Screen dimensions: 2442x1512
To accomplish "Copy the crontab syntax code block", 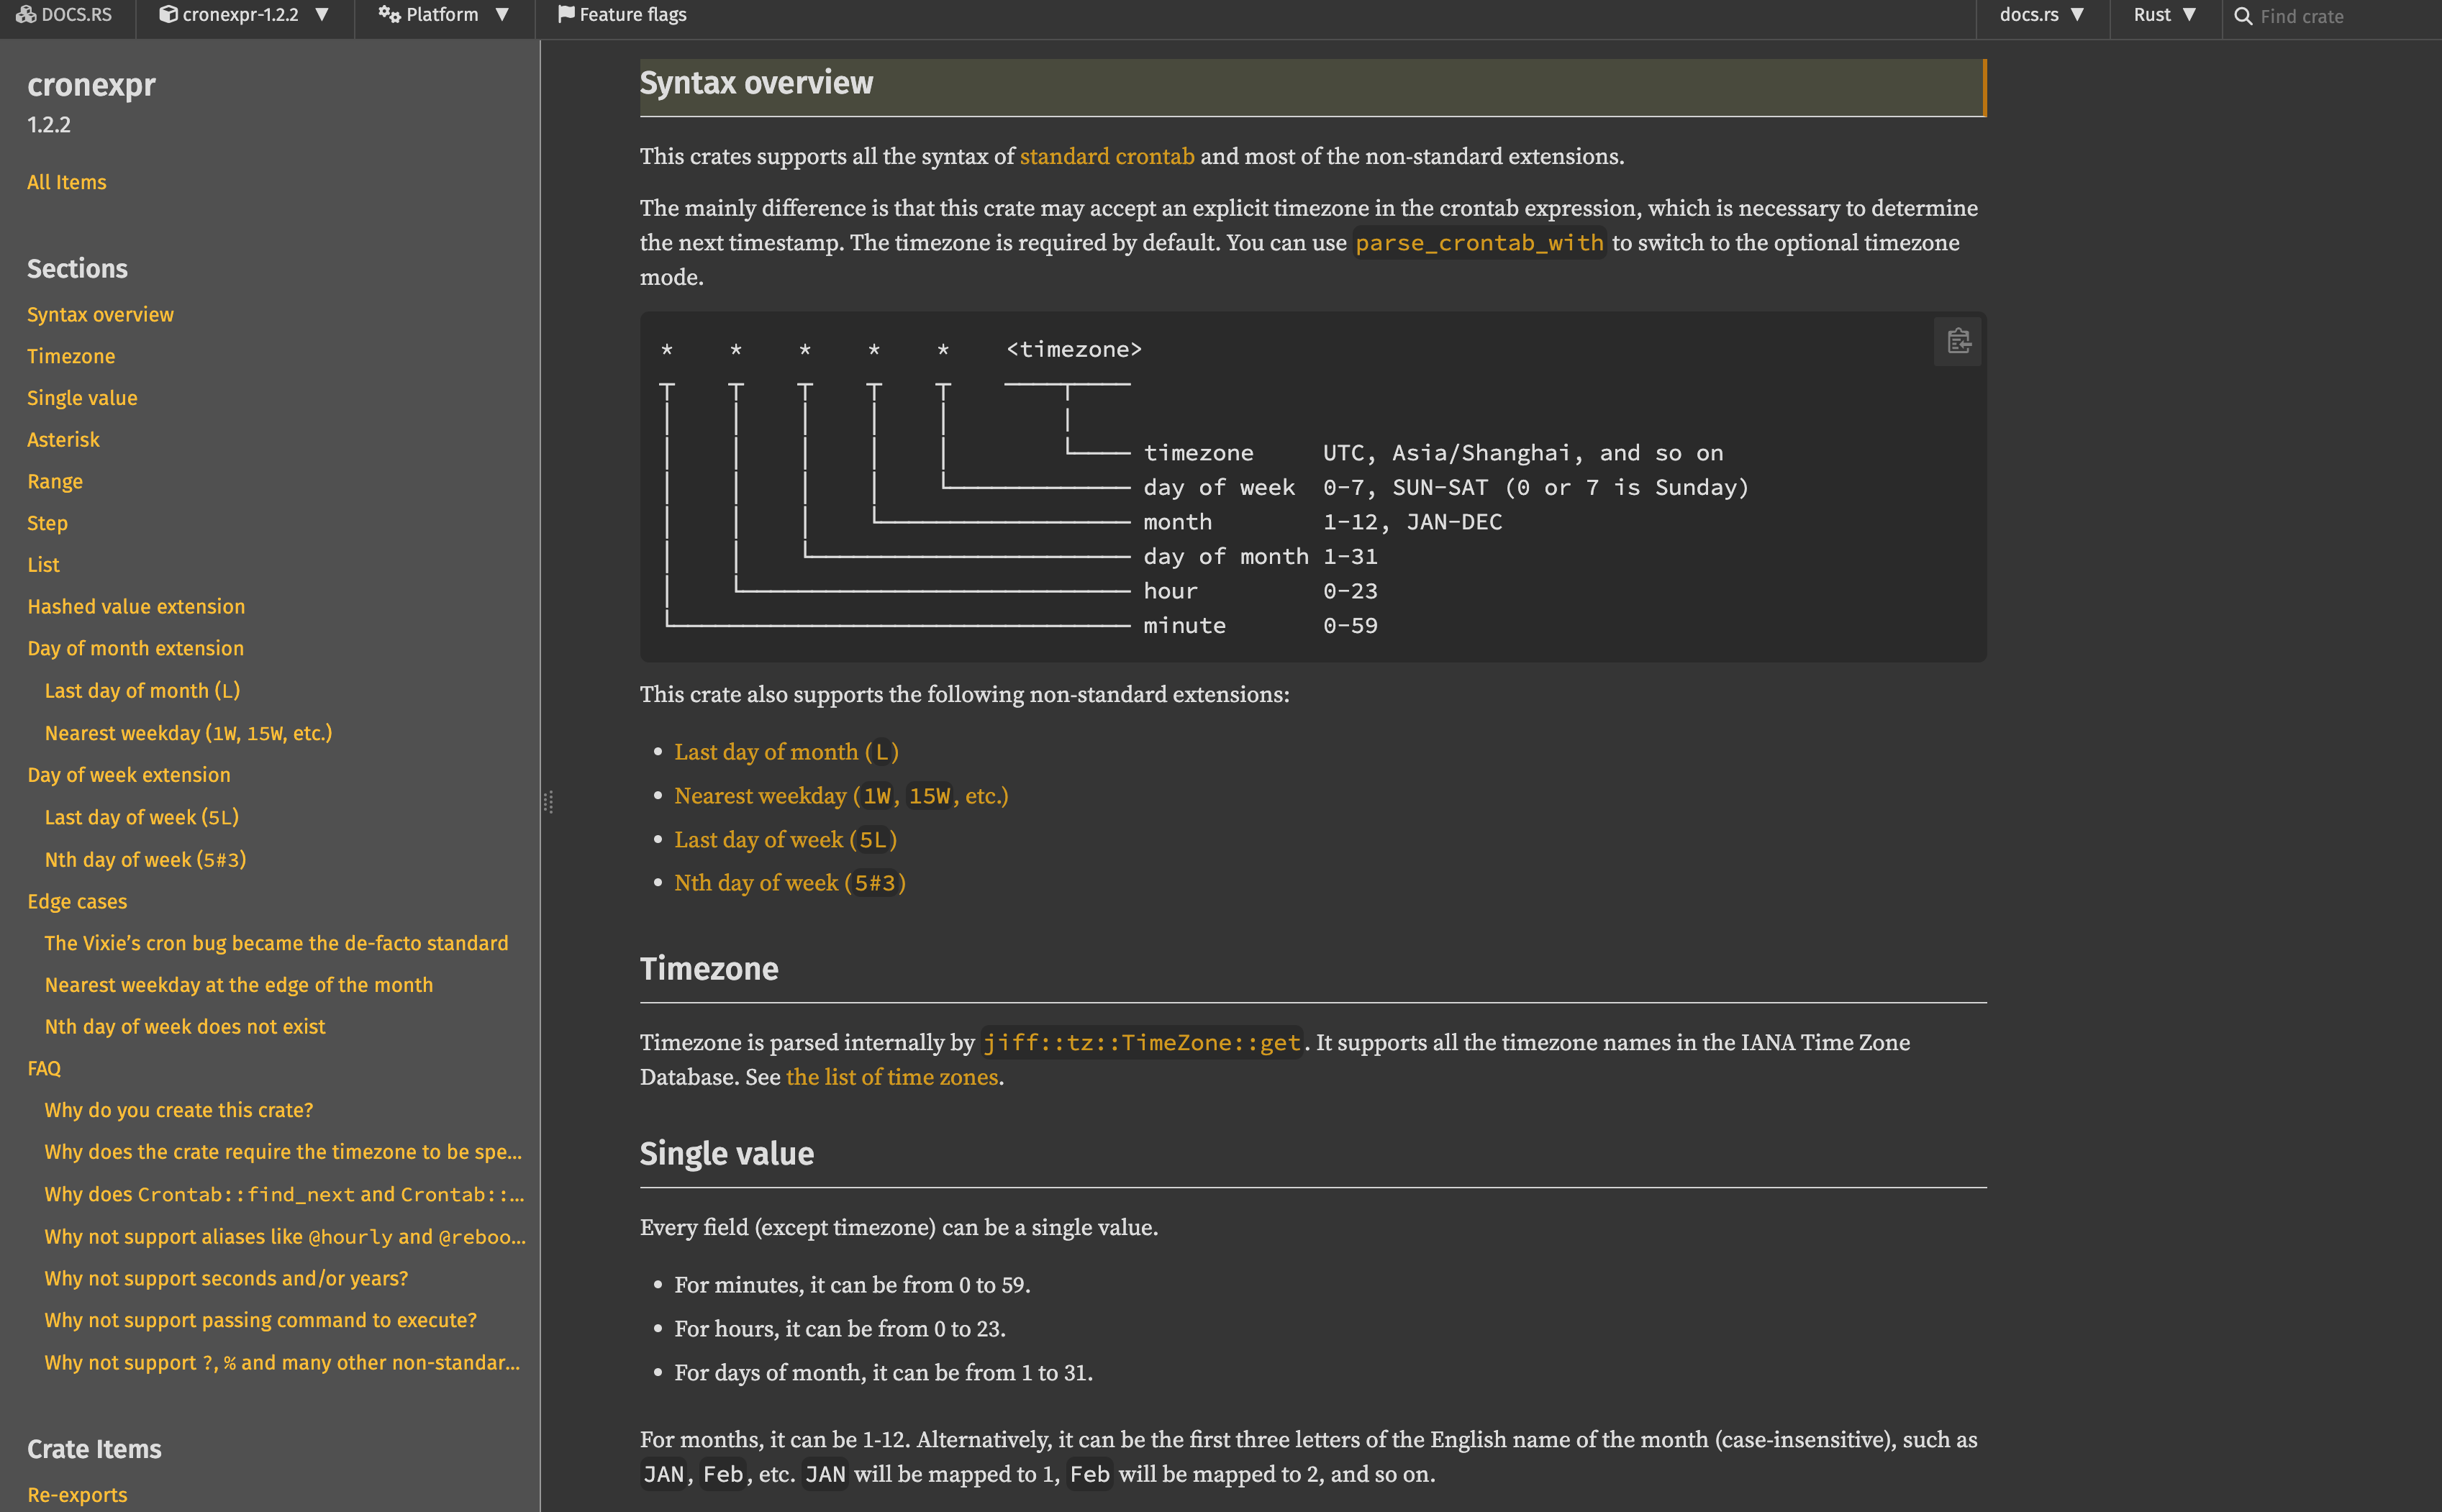I will click(1958, 341).
